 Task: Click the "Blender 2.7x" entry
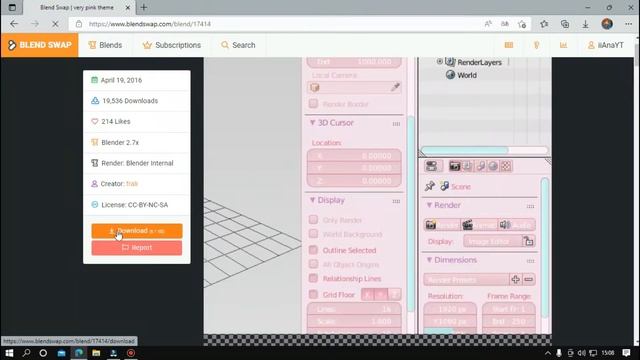[120, 142]
